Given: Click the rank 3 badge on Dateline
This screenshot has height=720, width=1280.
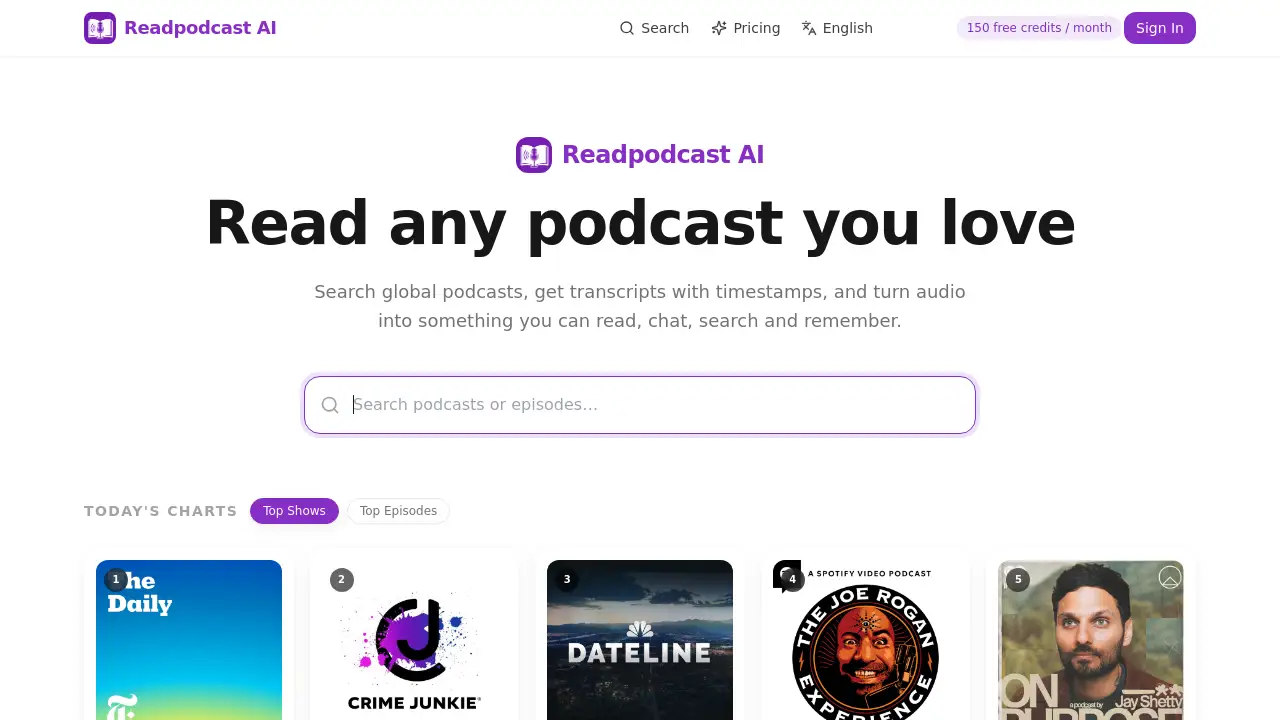Looking at the screenshot, I should point(567,580).
